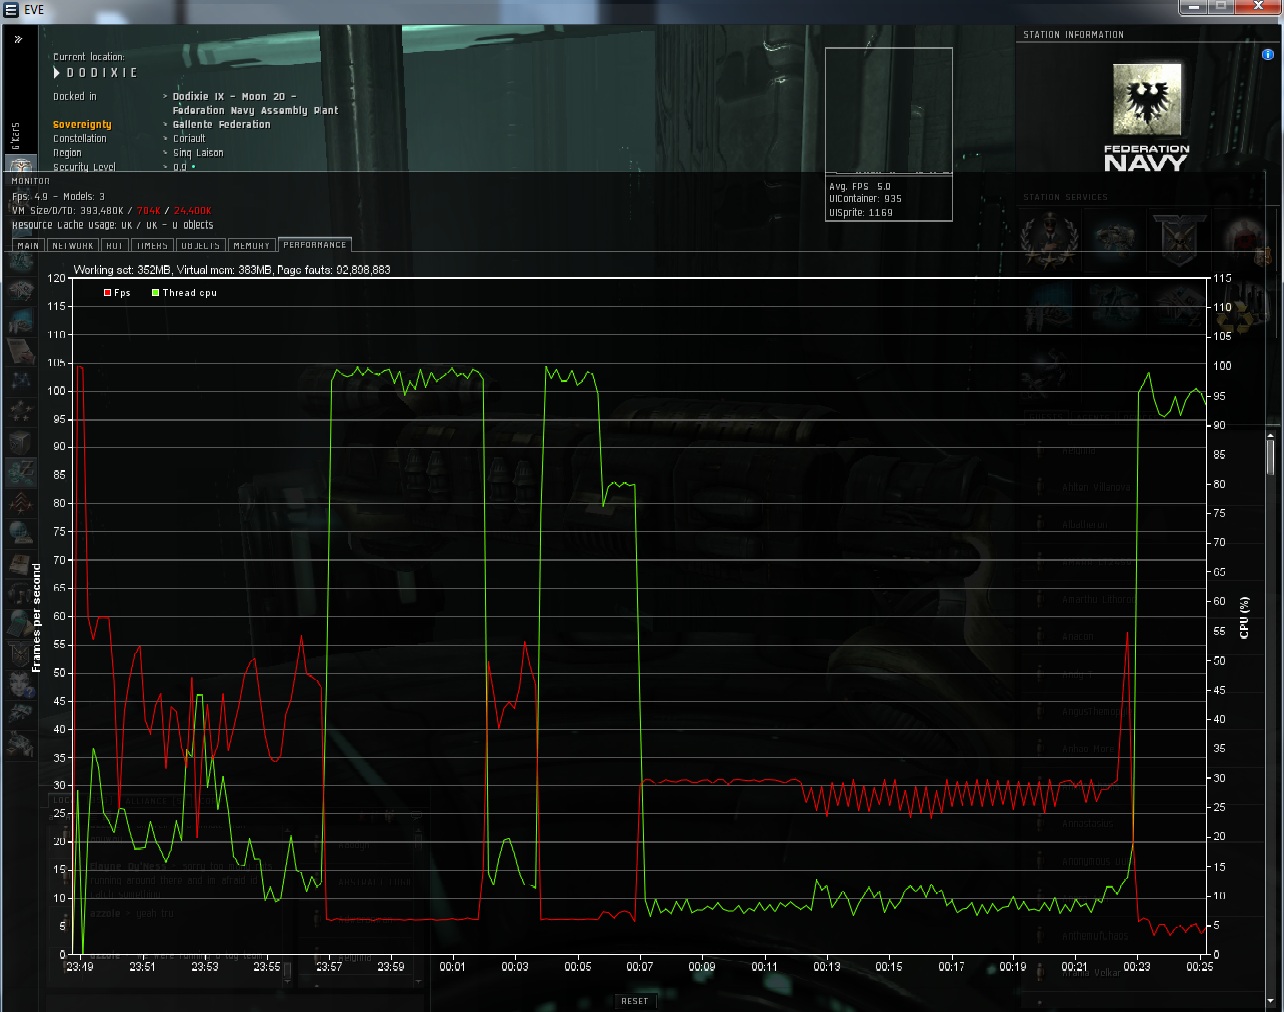The height and width of the screenshot is (1012, 1284).
Task: Open the skull shield militia service
Action: click(1179, 239)
